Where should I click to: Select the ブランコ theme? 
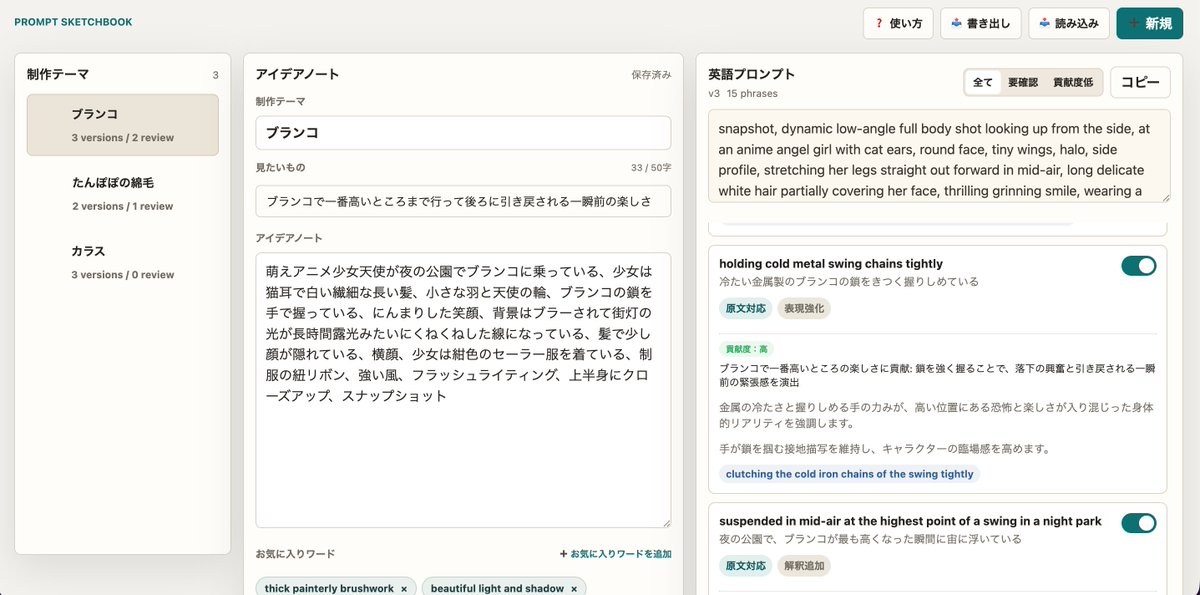tap(123, 125)
